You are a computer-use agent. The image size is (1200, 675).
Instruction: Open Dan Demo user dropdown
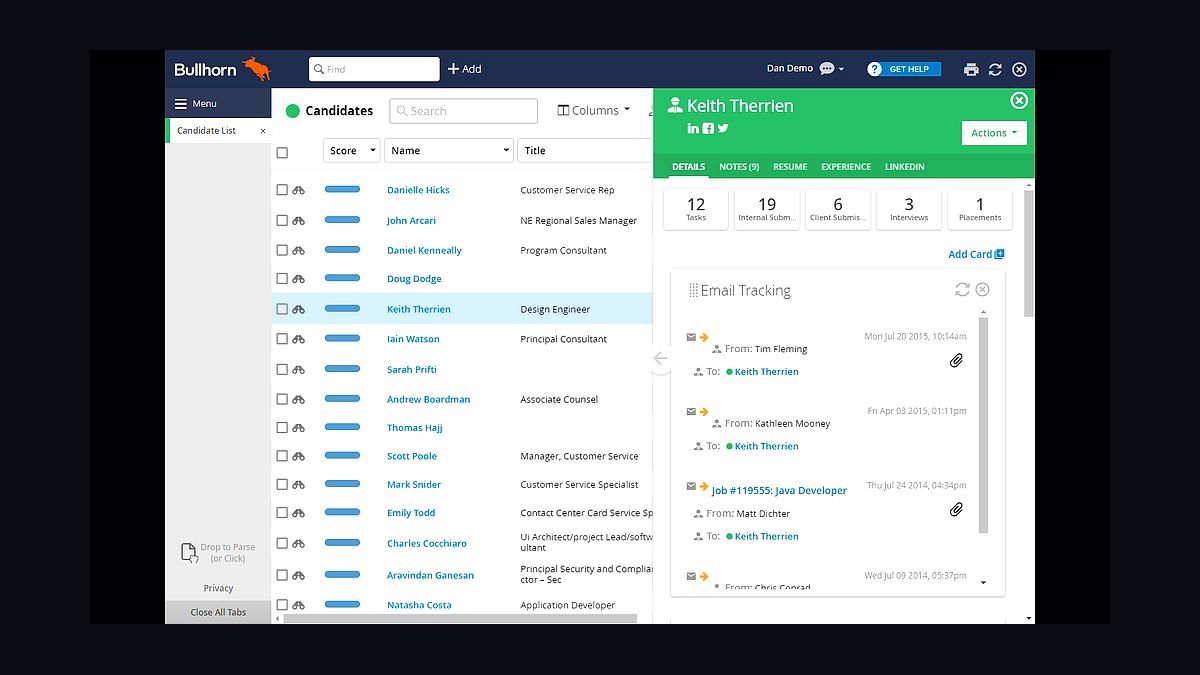(x=806, y=69)
